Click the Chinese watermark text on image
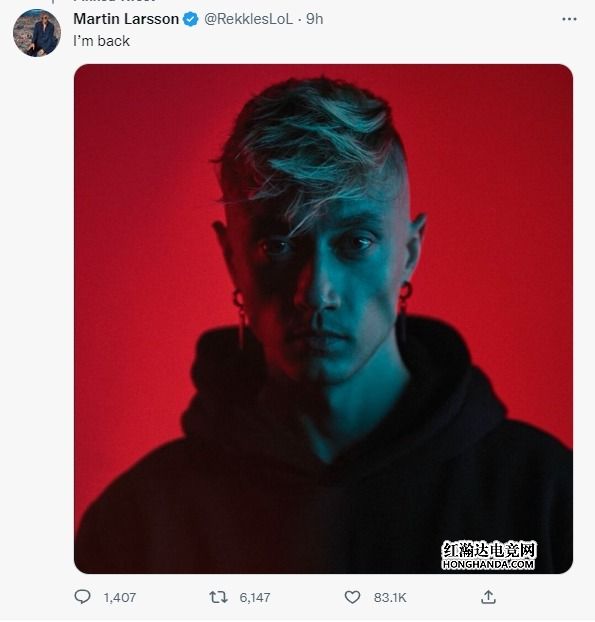 (489, 550)
